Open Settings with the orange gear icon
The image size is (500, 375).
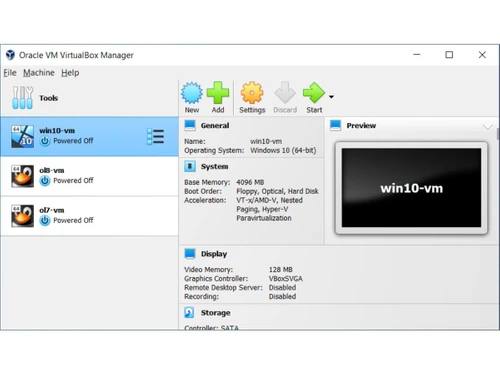coord(252,93)
